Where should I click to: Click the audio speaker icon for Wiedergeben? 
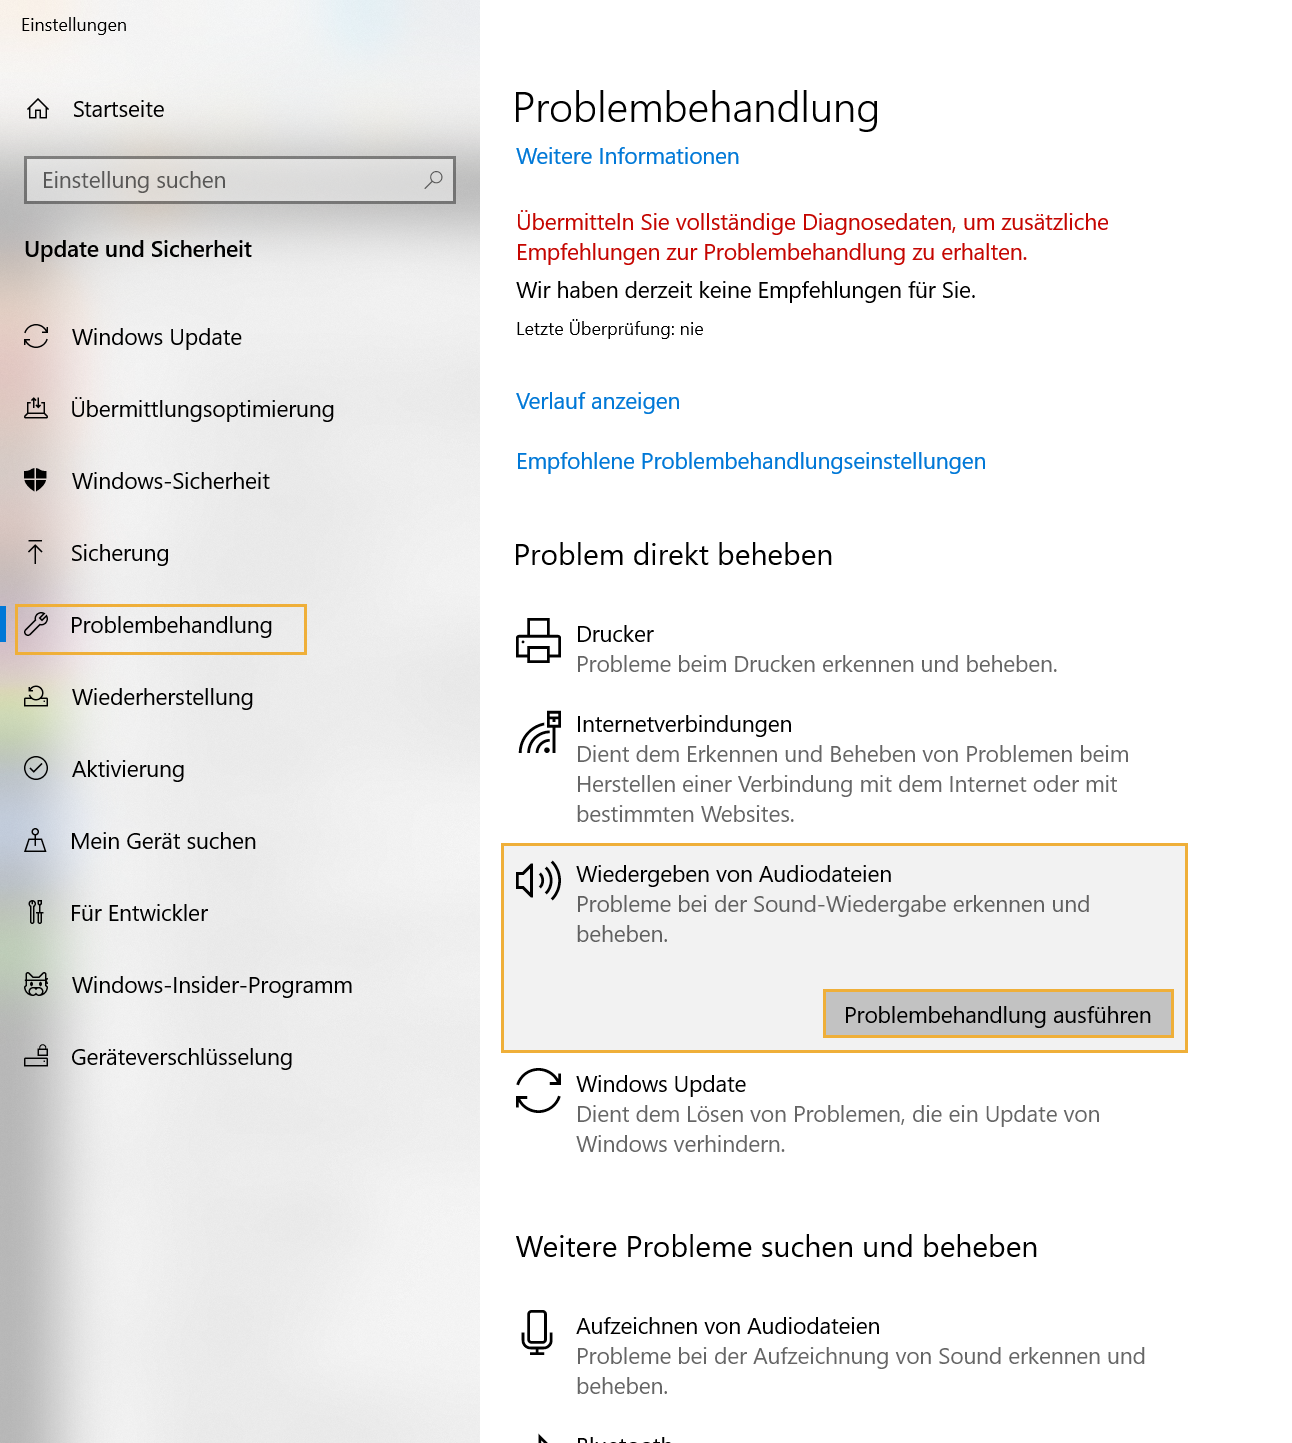pyautogui.click(x=538, y=881)
